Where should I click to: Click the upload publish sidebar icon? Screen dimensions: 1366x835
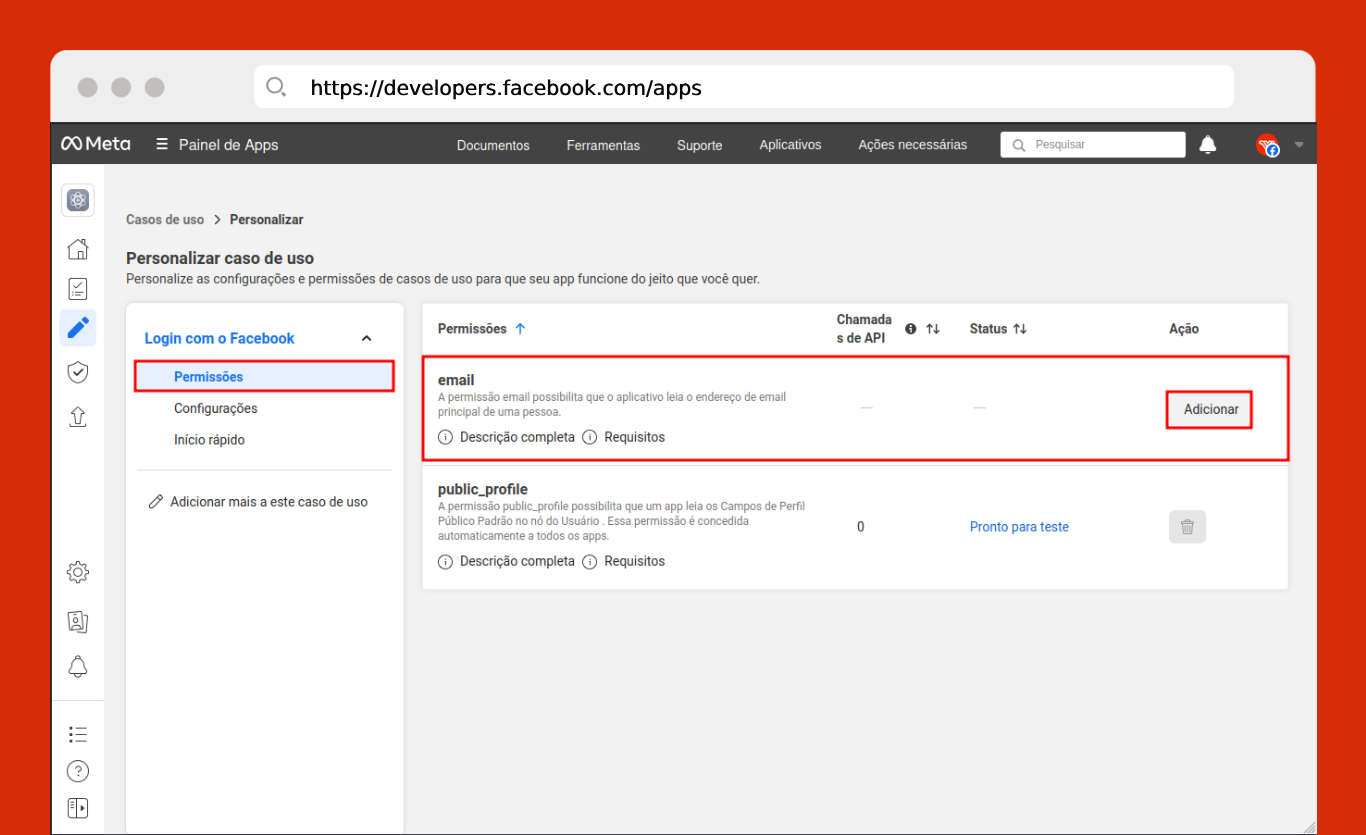click(x=78, y=416)
